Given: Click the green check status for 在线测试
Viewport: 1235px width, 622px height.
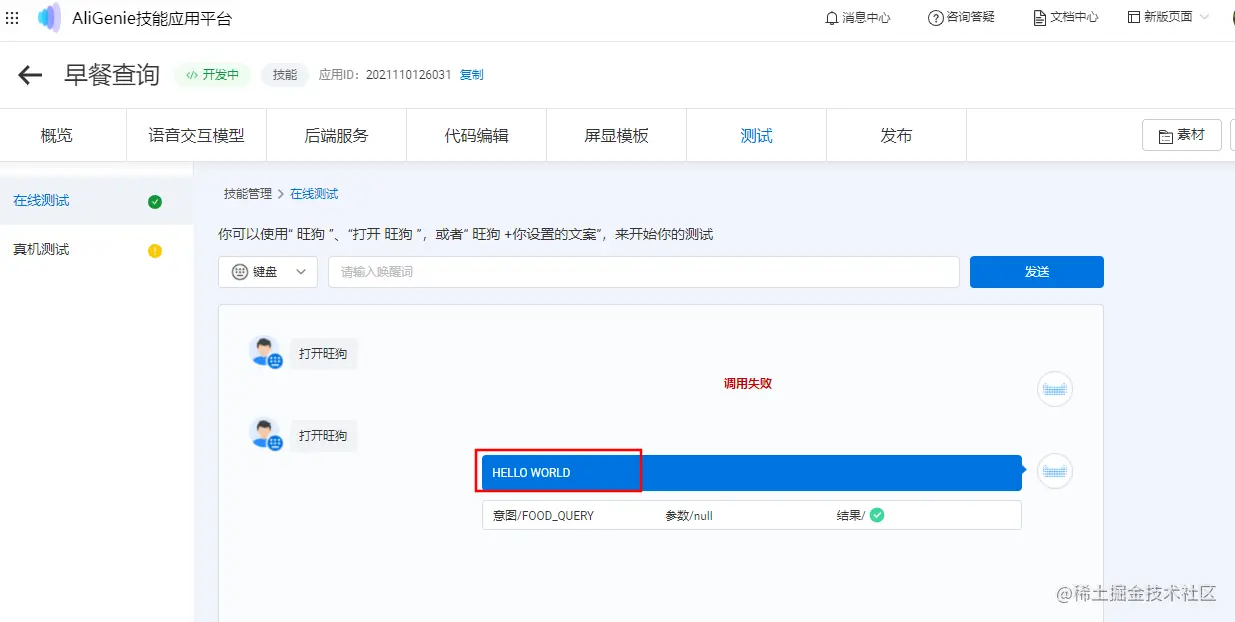Looking at the screenshot, I should coord(155,202).
